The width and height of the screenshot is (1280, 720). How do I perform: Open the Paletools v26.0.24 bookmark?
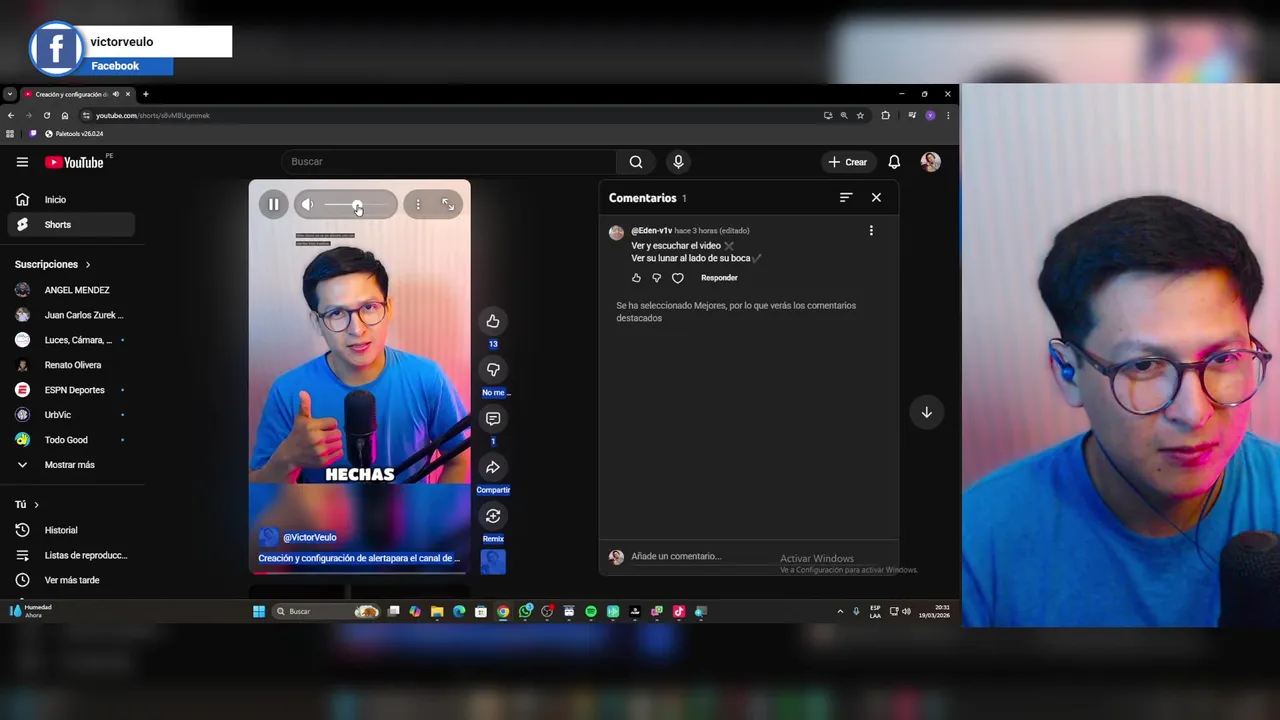tap(74, 133)
